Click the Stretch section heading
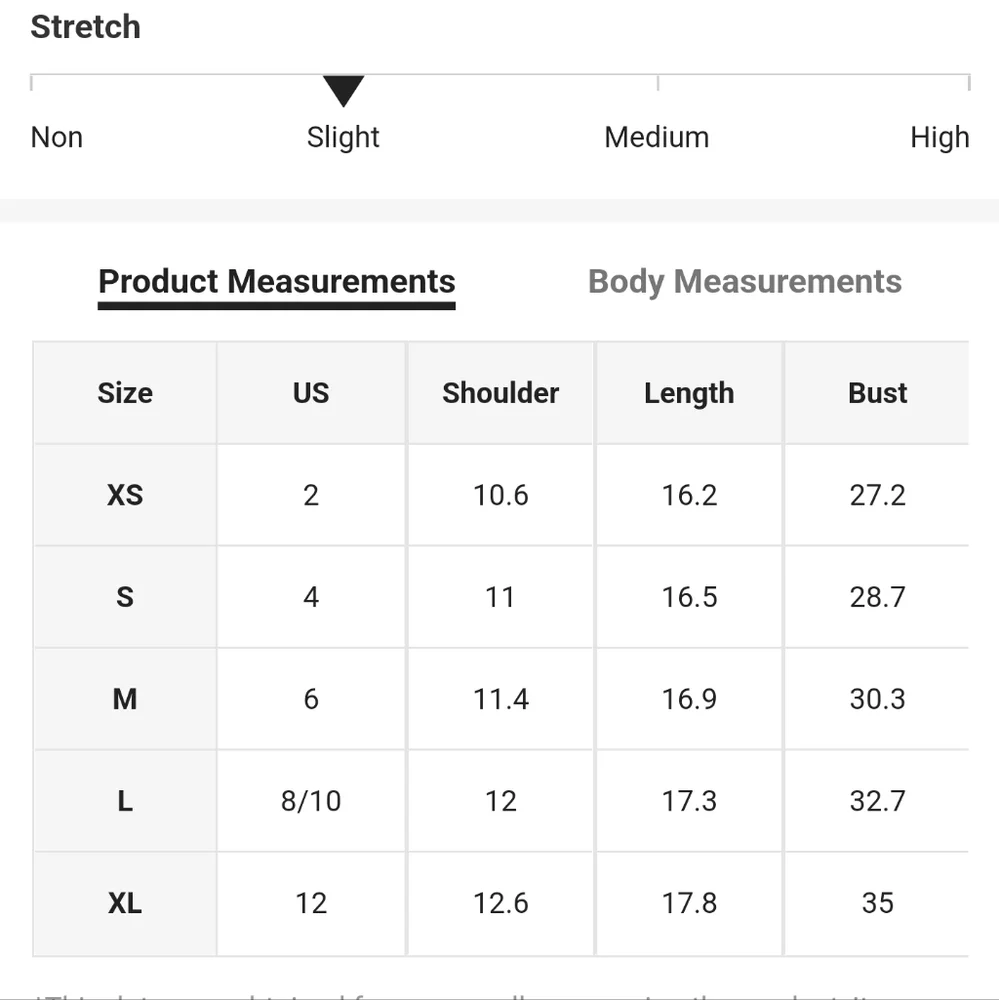The width and height of the screenshot is (999, 1000). pyautogui.click(x=85, y=27)
